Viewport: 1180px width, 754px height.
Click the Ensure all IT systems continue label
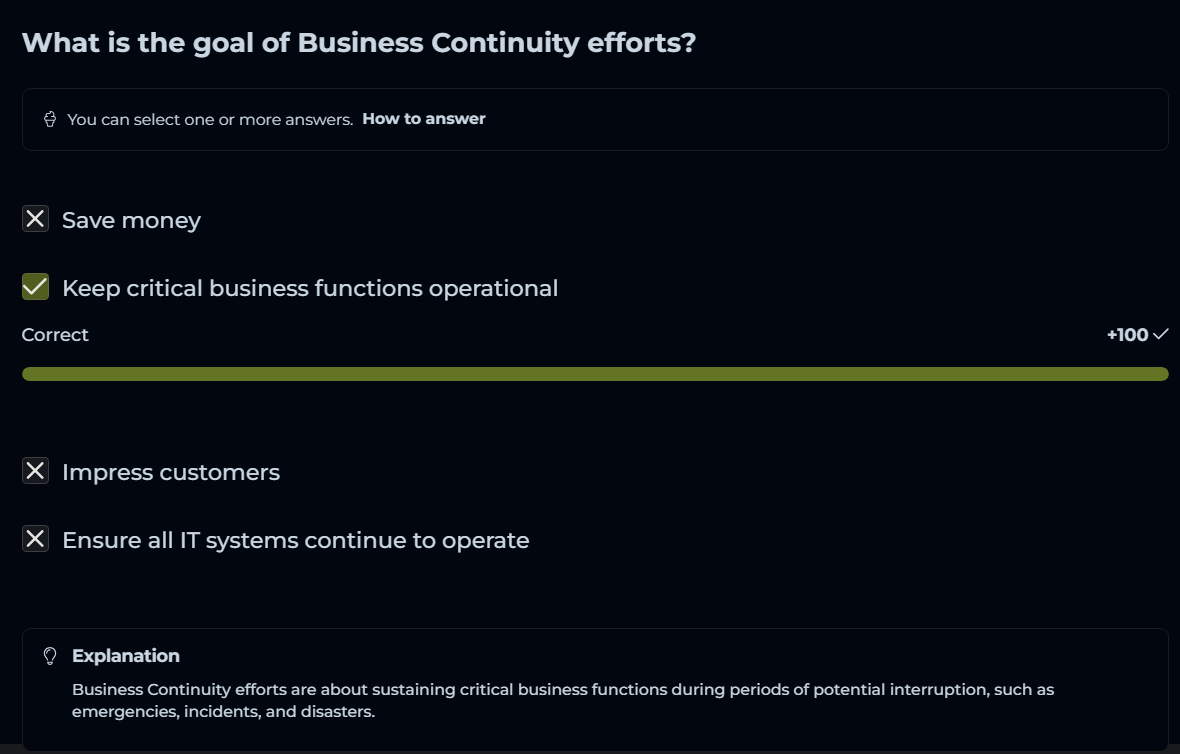296,541
